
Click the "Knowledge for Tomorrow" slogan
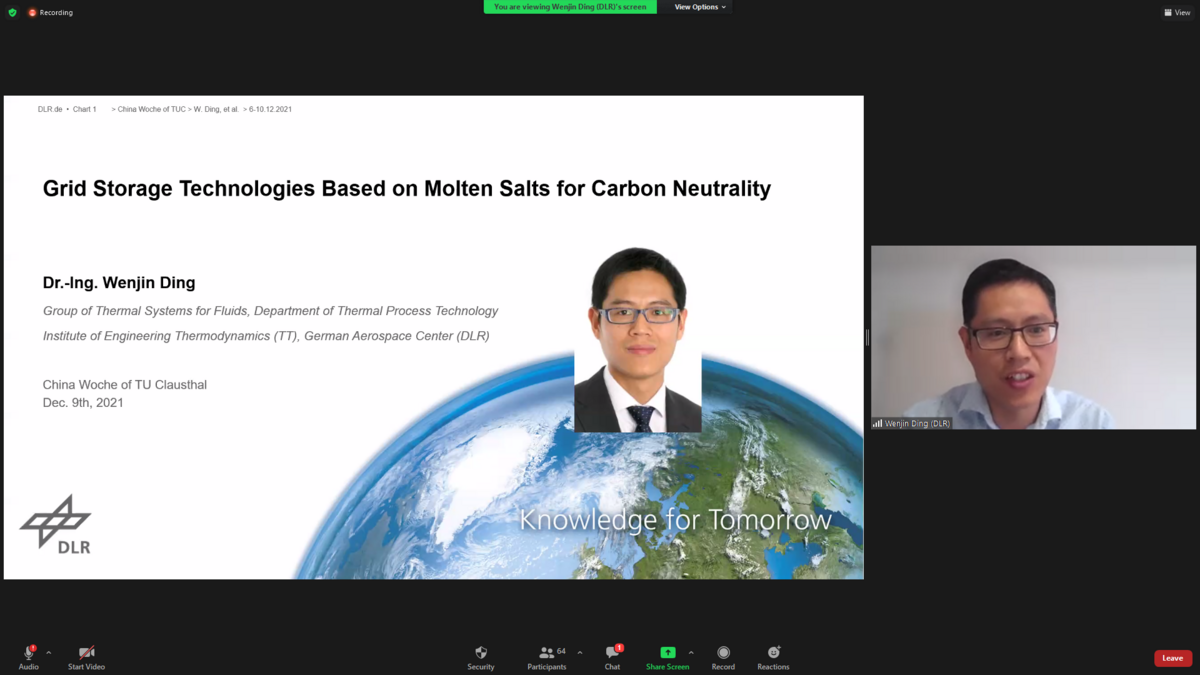click(675, 520)
